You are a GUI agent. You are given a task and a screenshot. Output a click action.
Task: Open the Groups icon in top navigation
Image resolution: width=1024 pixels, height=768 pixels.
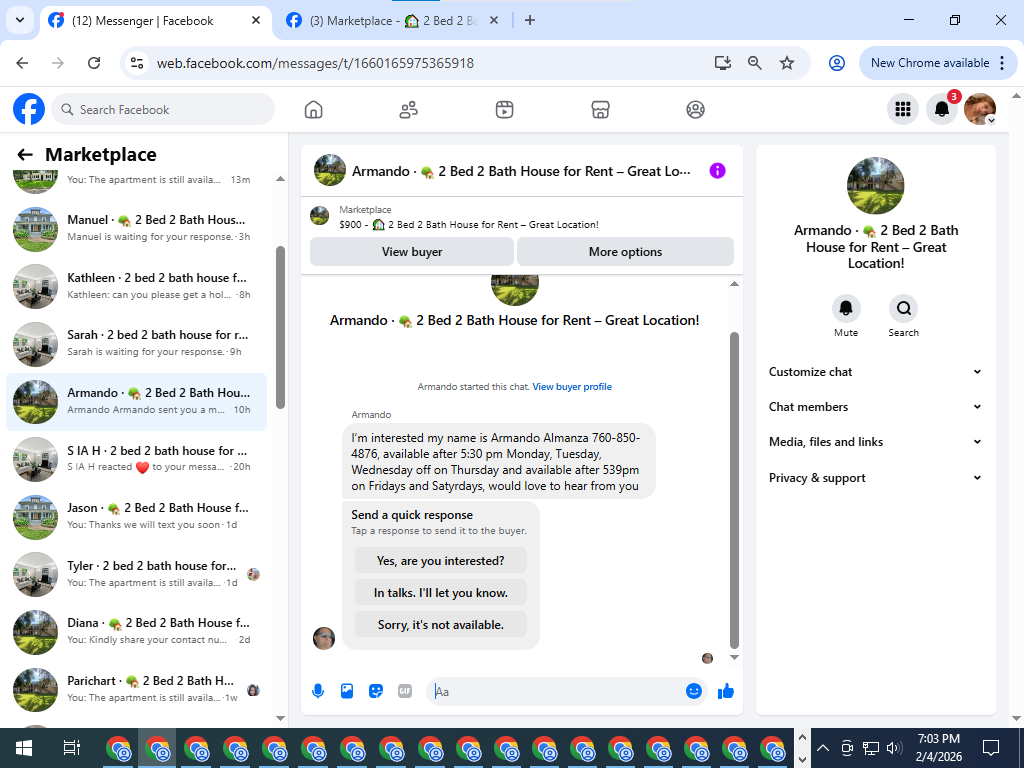696,110
